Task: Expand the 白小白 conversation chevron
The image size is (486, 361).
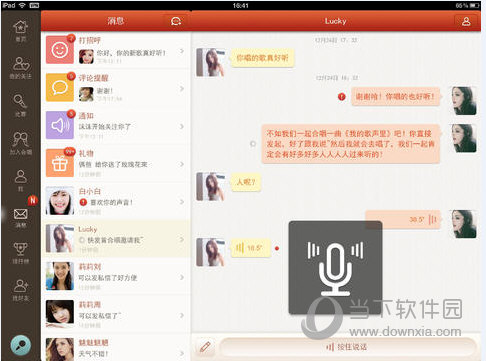Action: [182, 202]
